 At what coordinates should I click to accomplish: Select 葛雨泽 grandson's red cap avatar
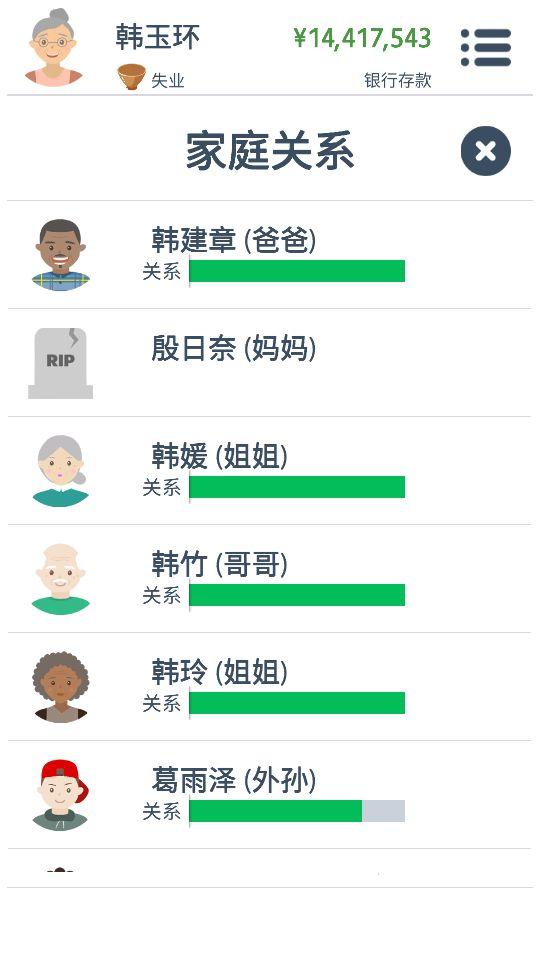pos(61,795)
